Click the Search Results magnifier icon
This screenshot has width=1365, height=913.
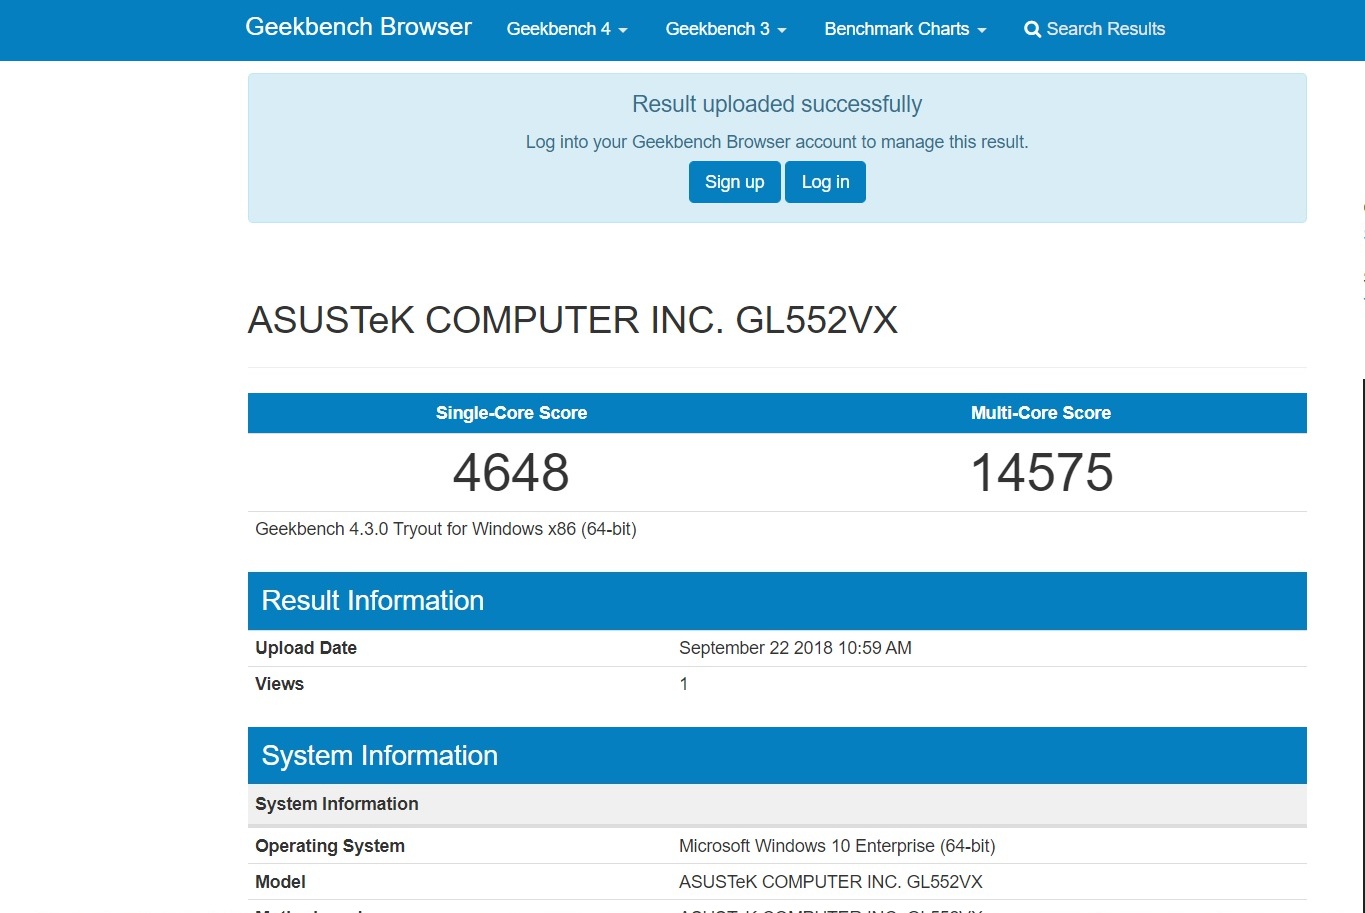[x=1033, y=30]
